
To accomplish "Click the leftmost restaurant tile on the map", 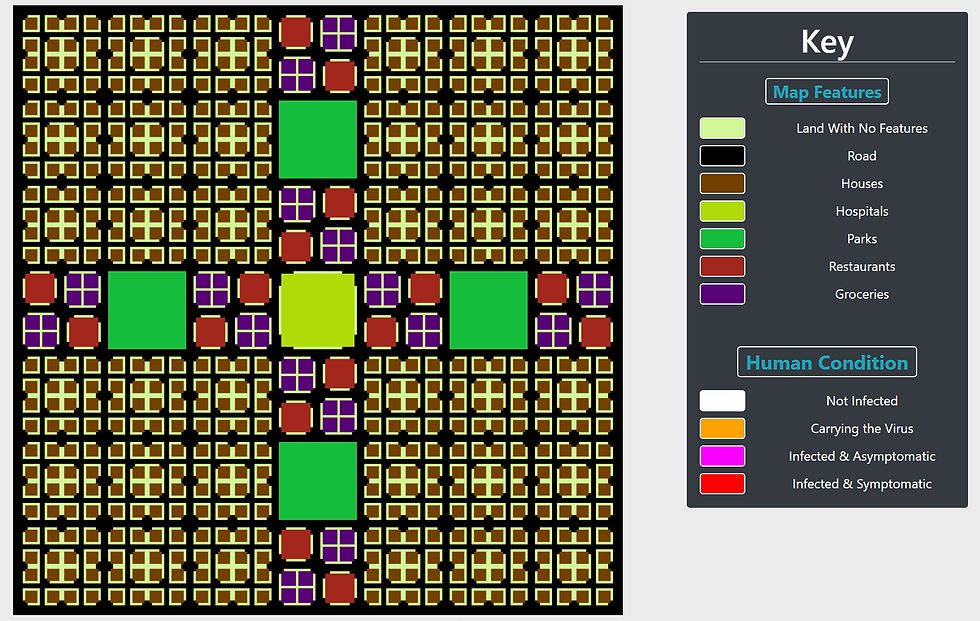I will [x=39, y=289].
